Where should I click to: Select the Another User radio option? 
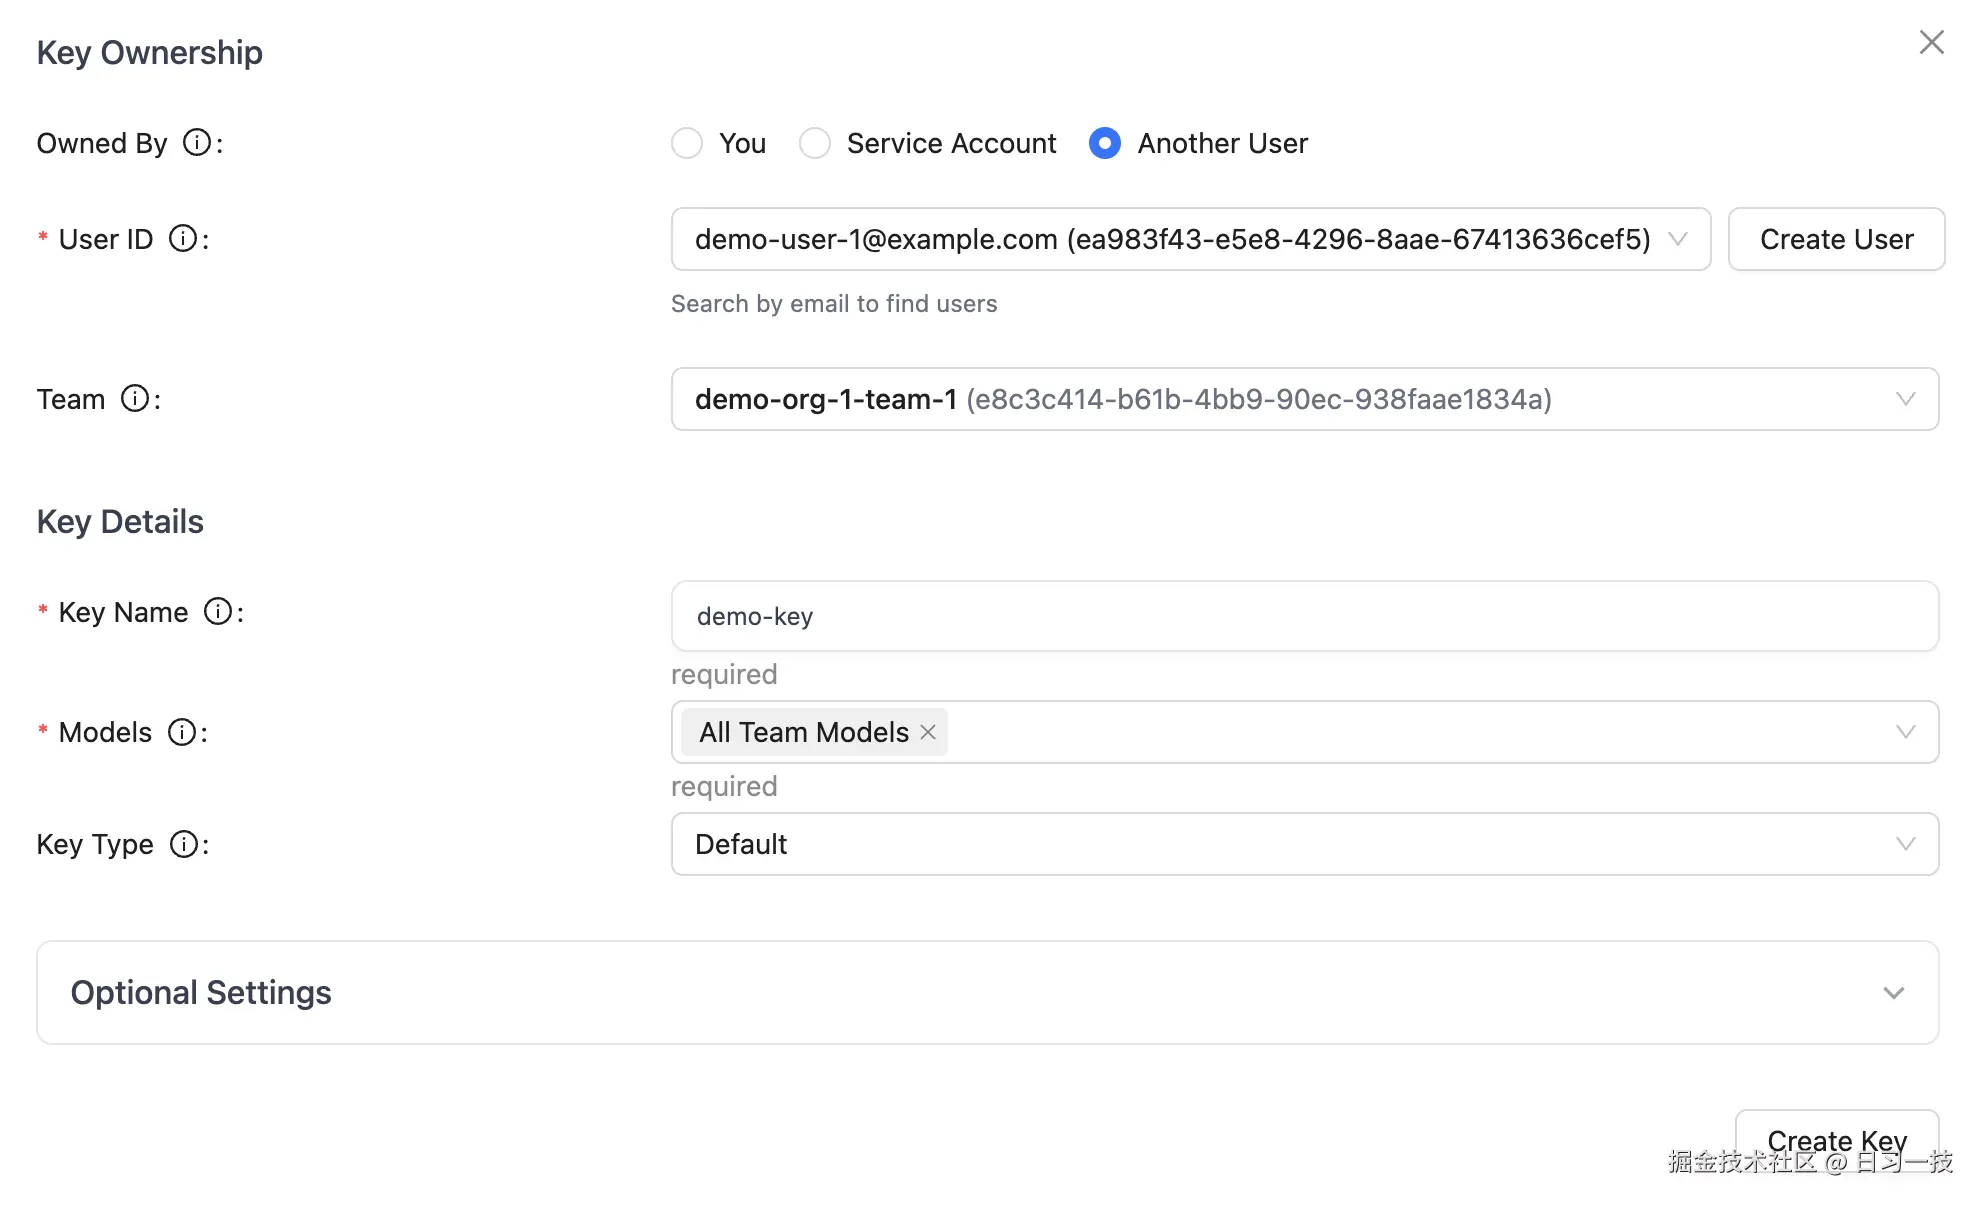[1105, 143]
